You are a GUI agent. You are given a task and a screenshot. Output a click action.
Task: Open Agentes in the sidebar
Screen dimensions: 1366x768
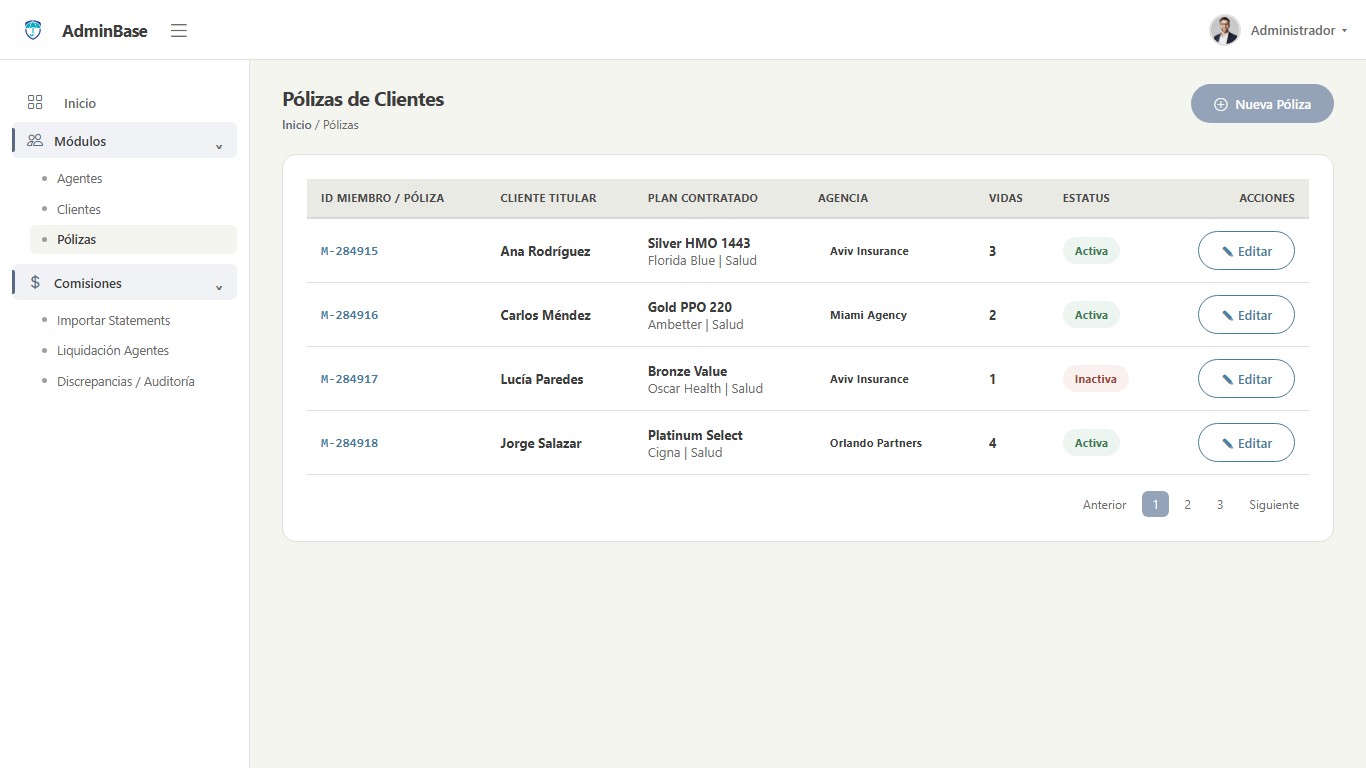coord(80,179)
